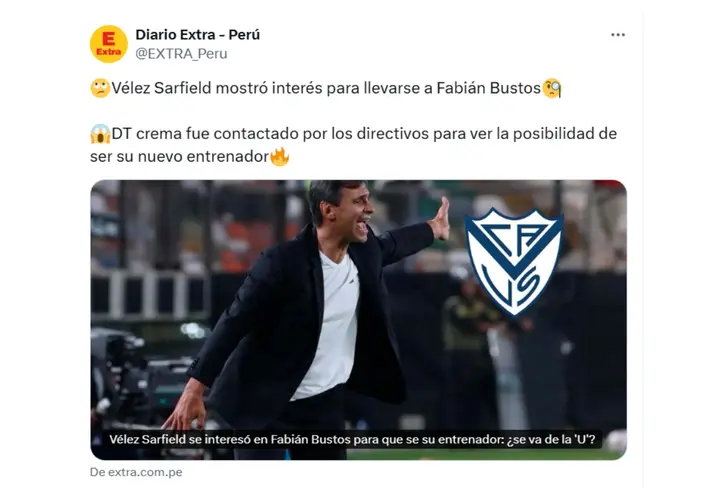Select the paragraph starting with DT crema
The height and width of the screenshot is (488, 728).
tap(354, 145)
